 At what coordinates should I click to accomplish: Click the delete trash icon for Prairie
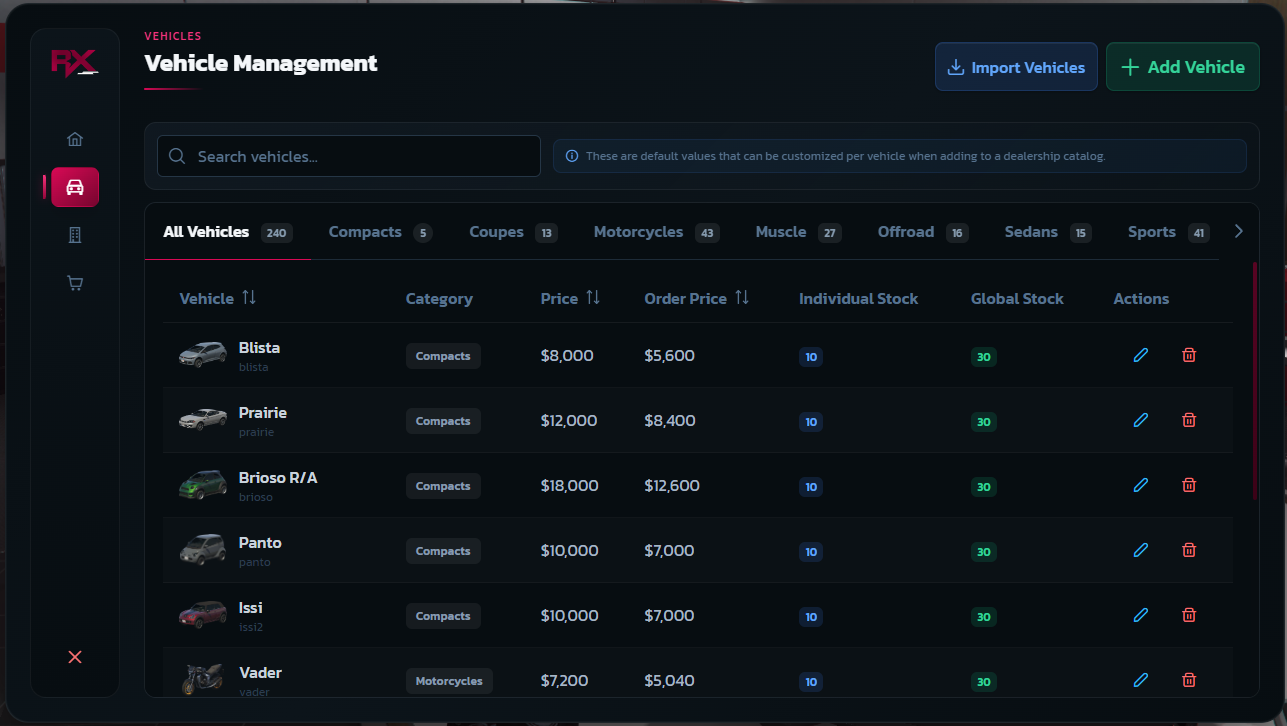pos(1188,420)
